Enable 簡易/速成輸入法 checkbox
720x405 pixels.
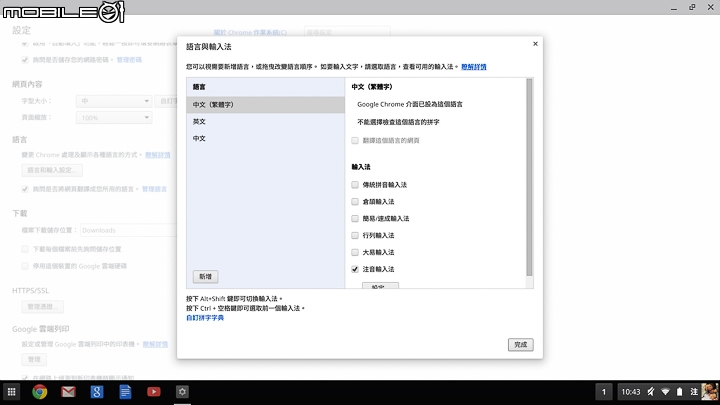[x=355, y=219]
